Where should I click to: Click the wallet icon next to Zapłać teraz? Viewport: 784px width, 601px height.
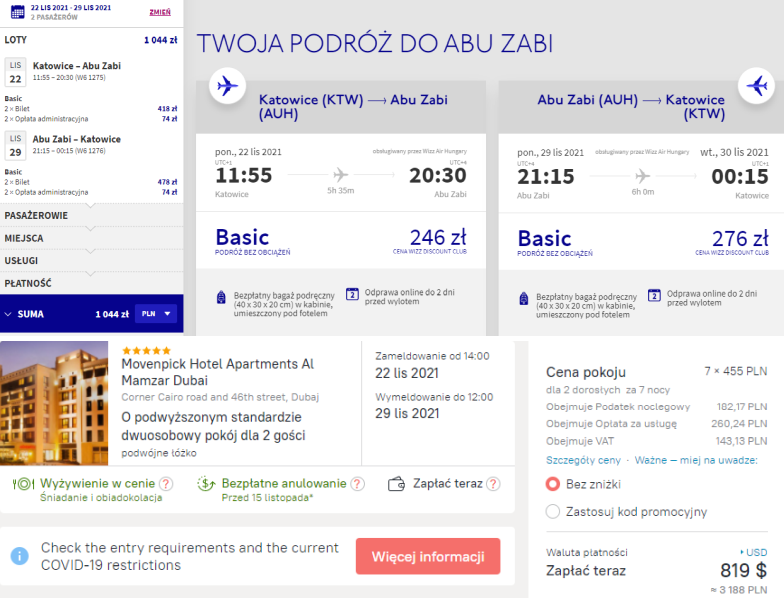(396, 484)
